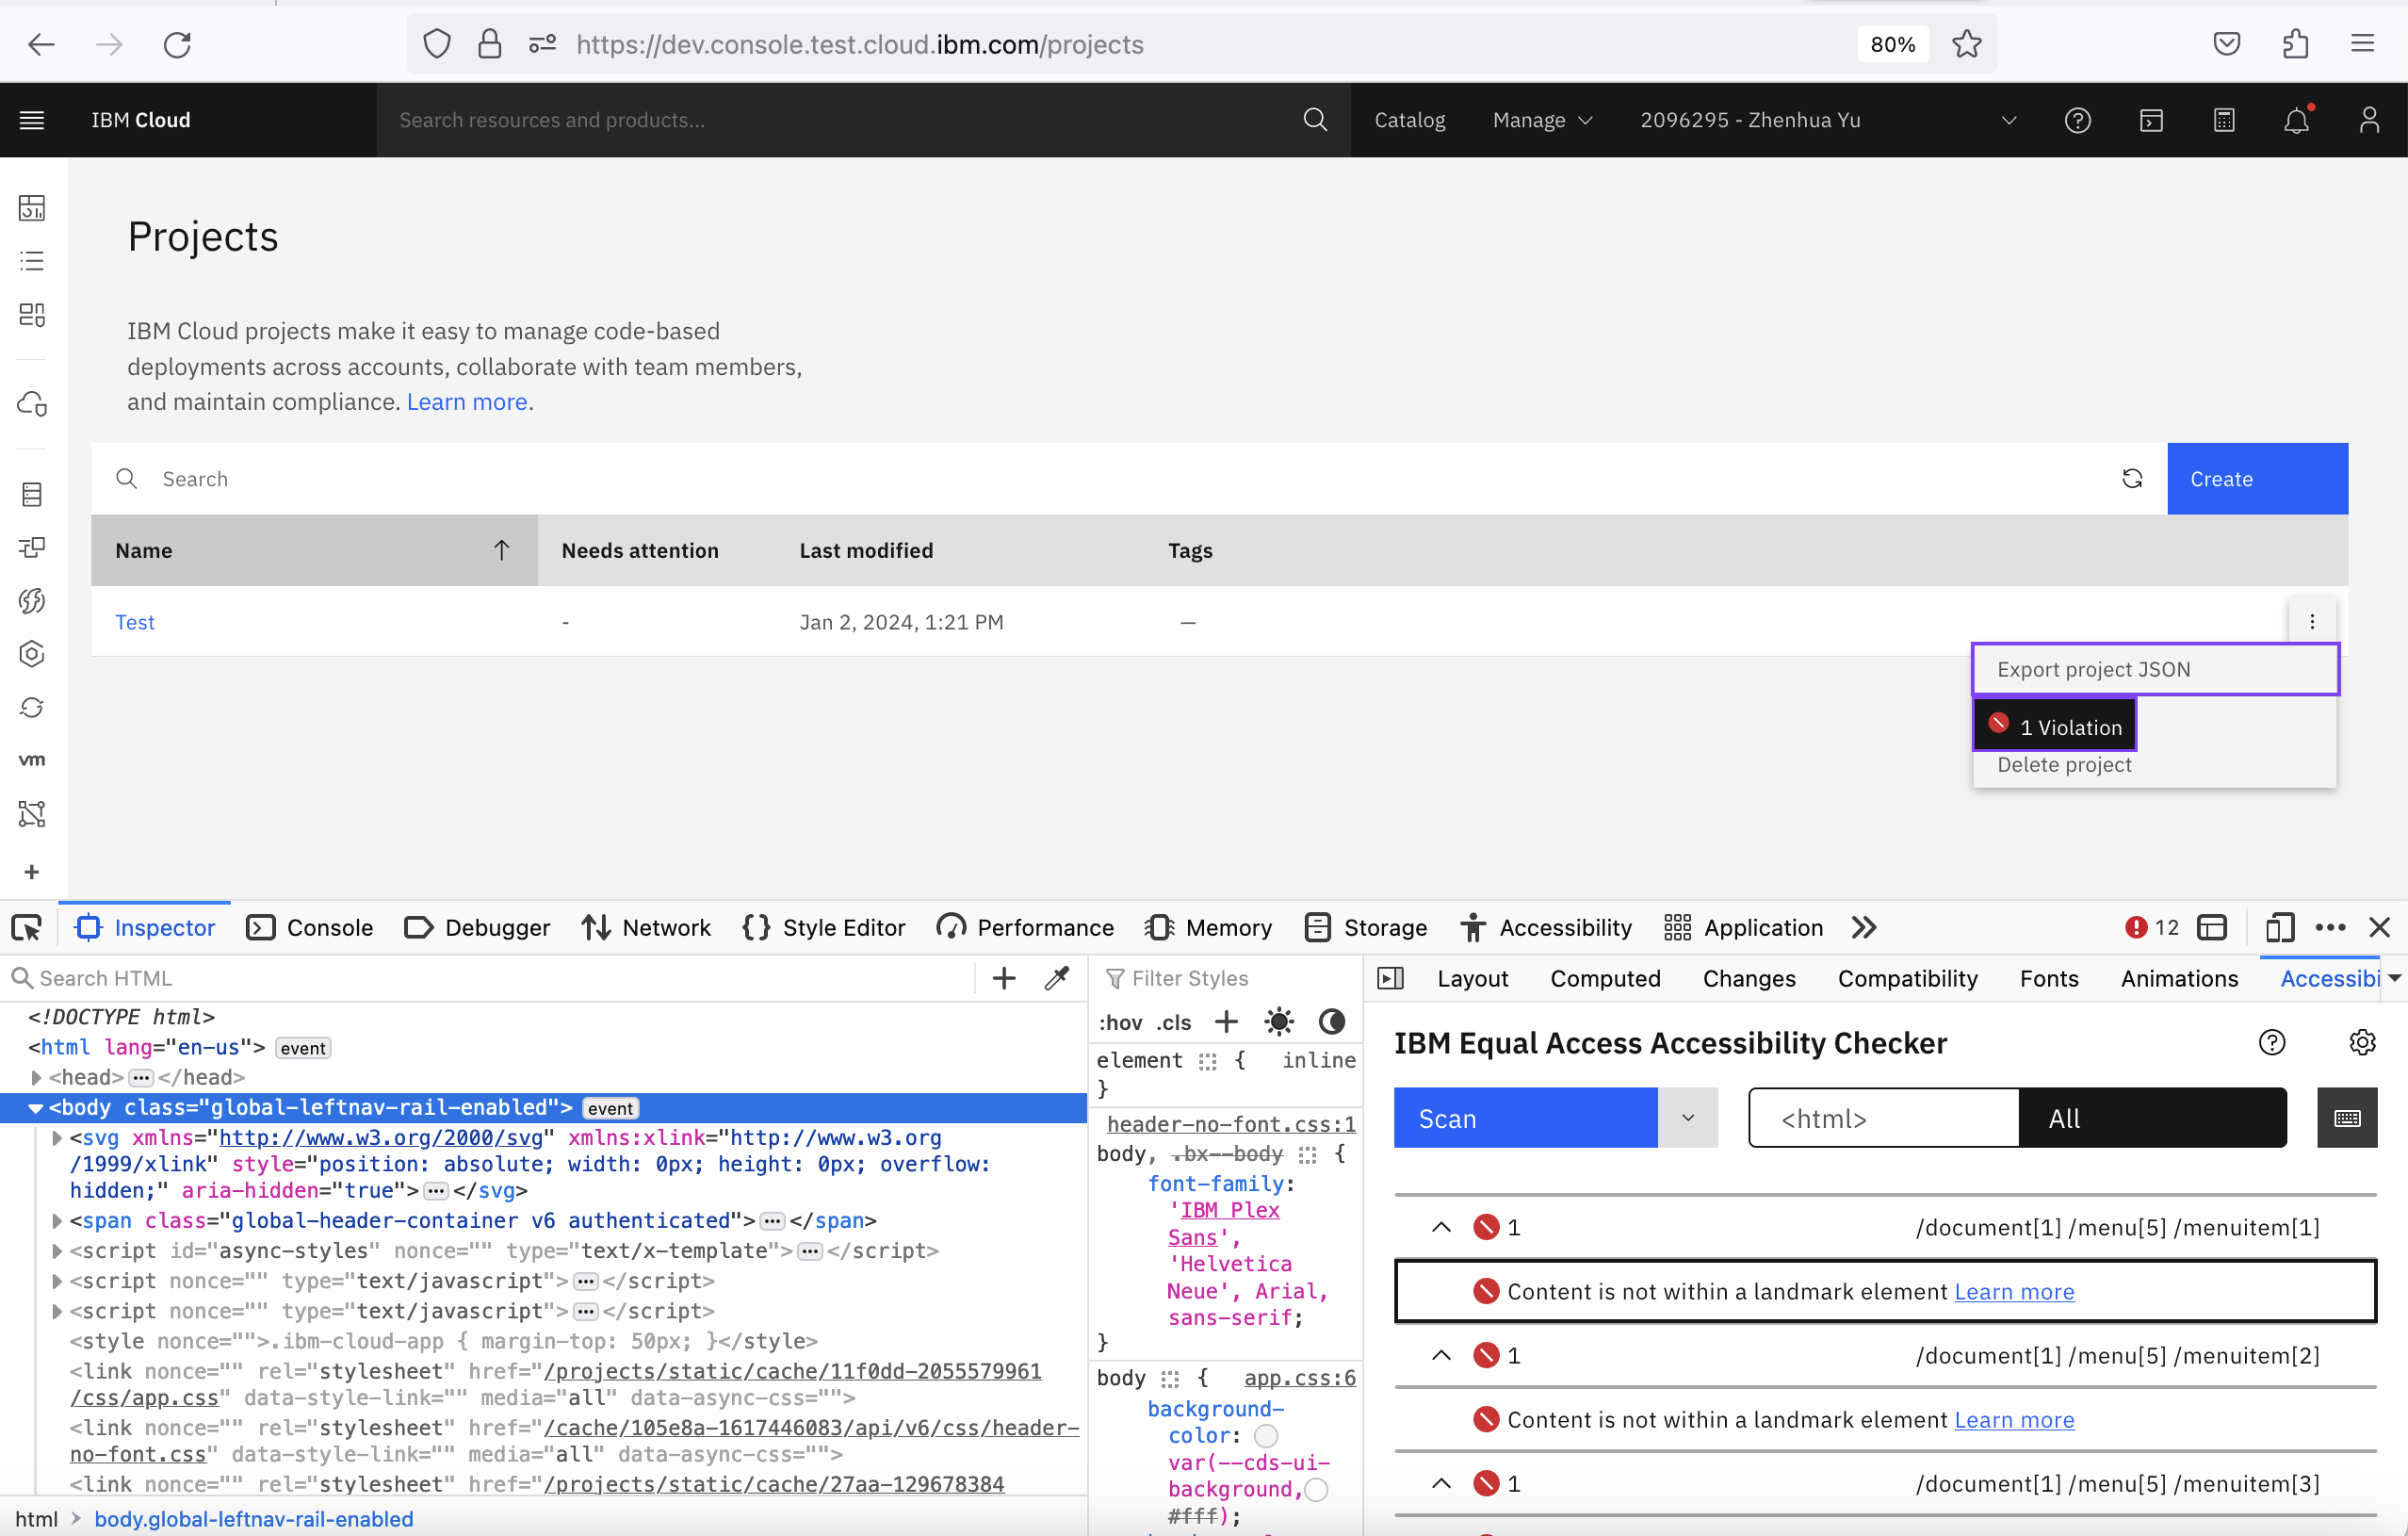Toggle the 3-pane inspector sidebar
This screenshot has height=1536, width=2408.
pyautogui.click(x=1390, y=978)
